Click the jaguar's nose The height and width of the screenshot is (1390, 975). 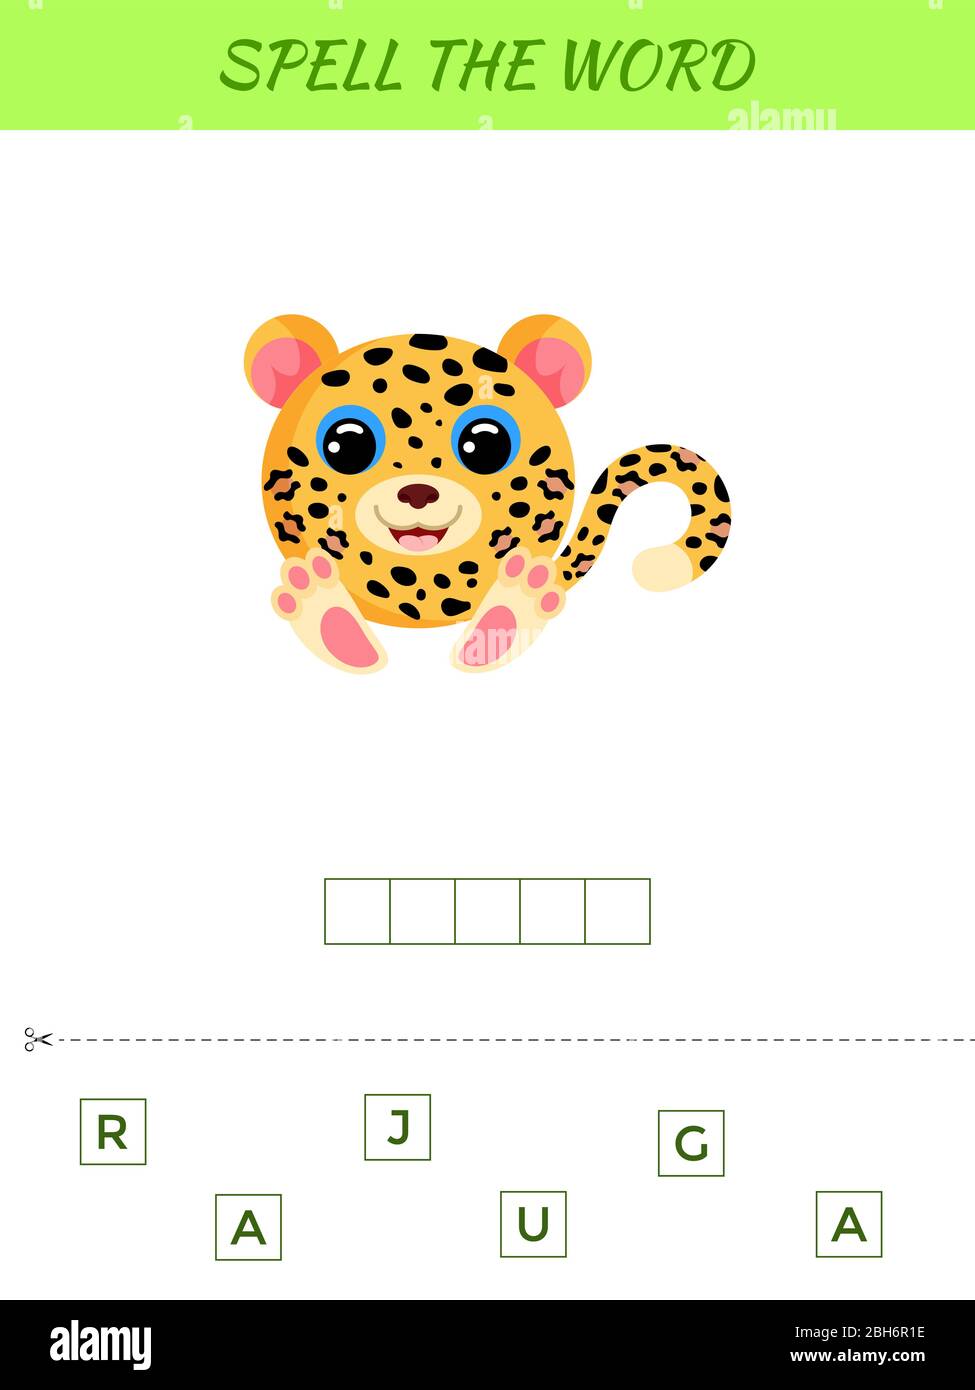pyautogui.click(x=418, y=496)
